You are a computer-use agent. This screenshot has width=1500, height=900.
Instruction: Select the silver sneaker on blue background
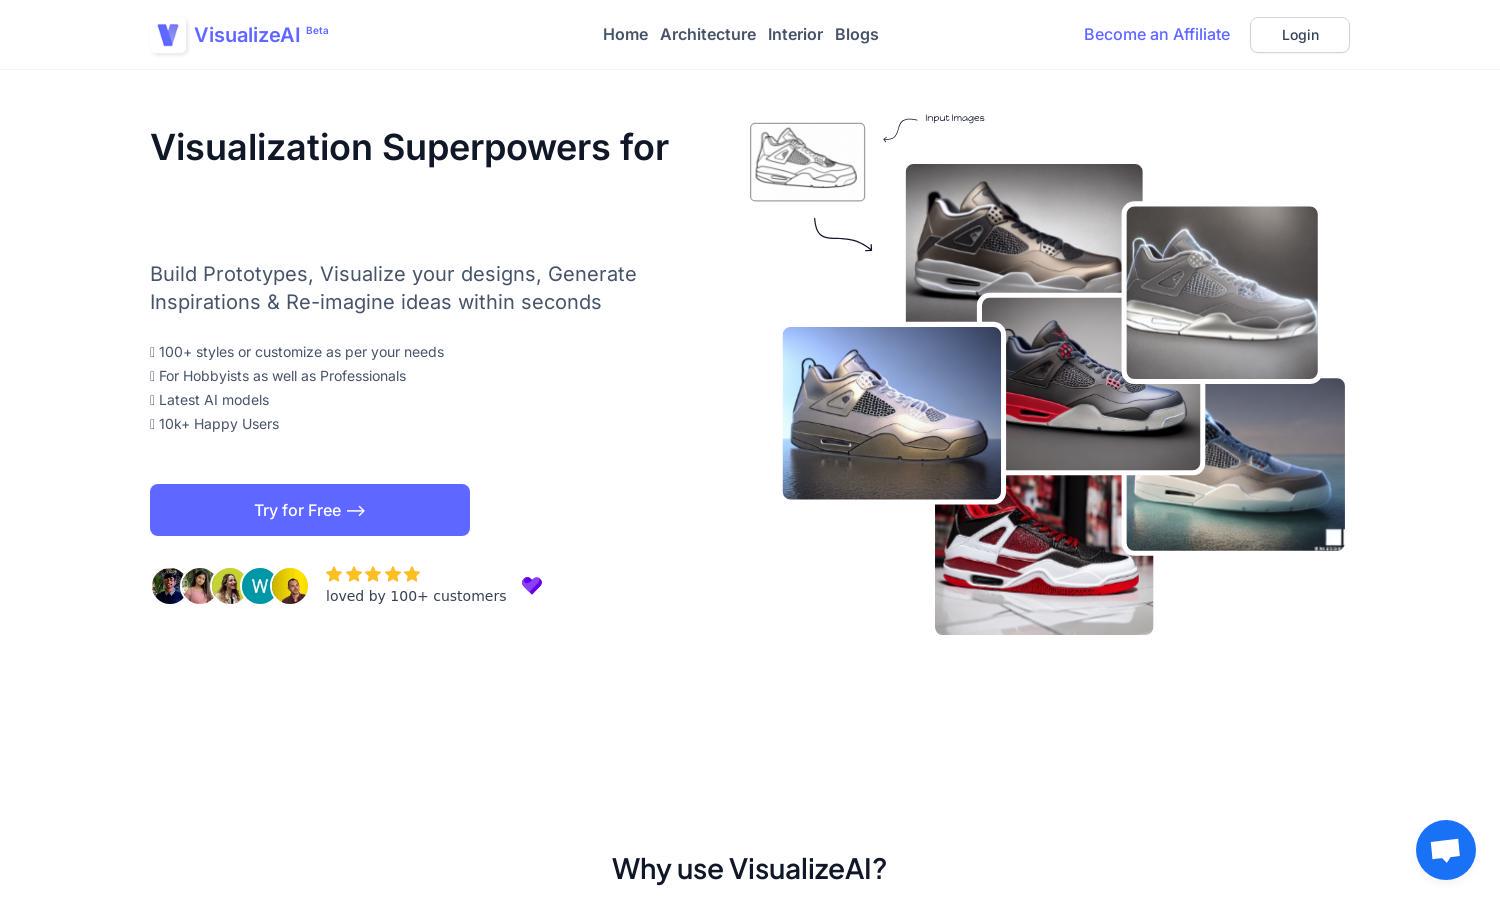click(x=892, y=413)
